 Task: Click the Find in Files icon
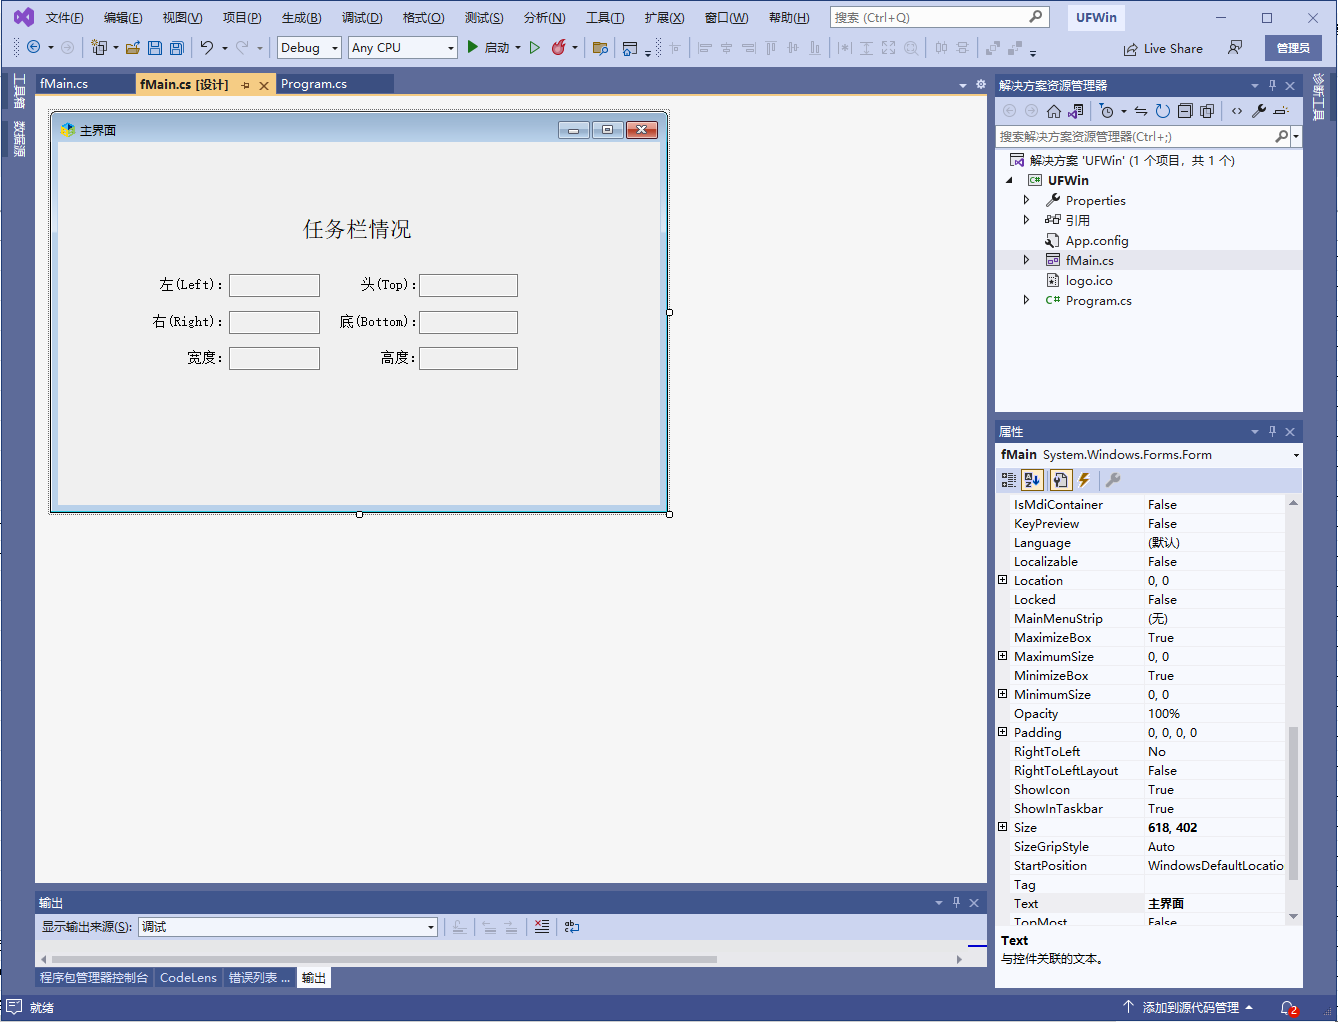pyautogui.click(x=600, y=47)
